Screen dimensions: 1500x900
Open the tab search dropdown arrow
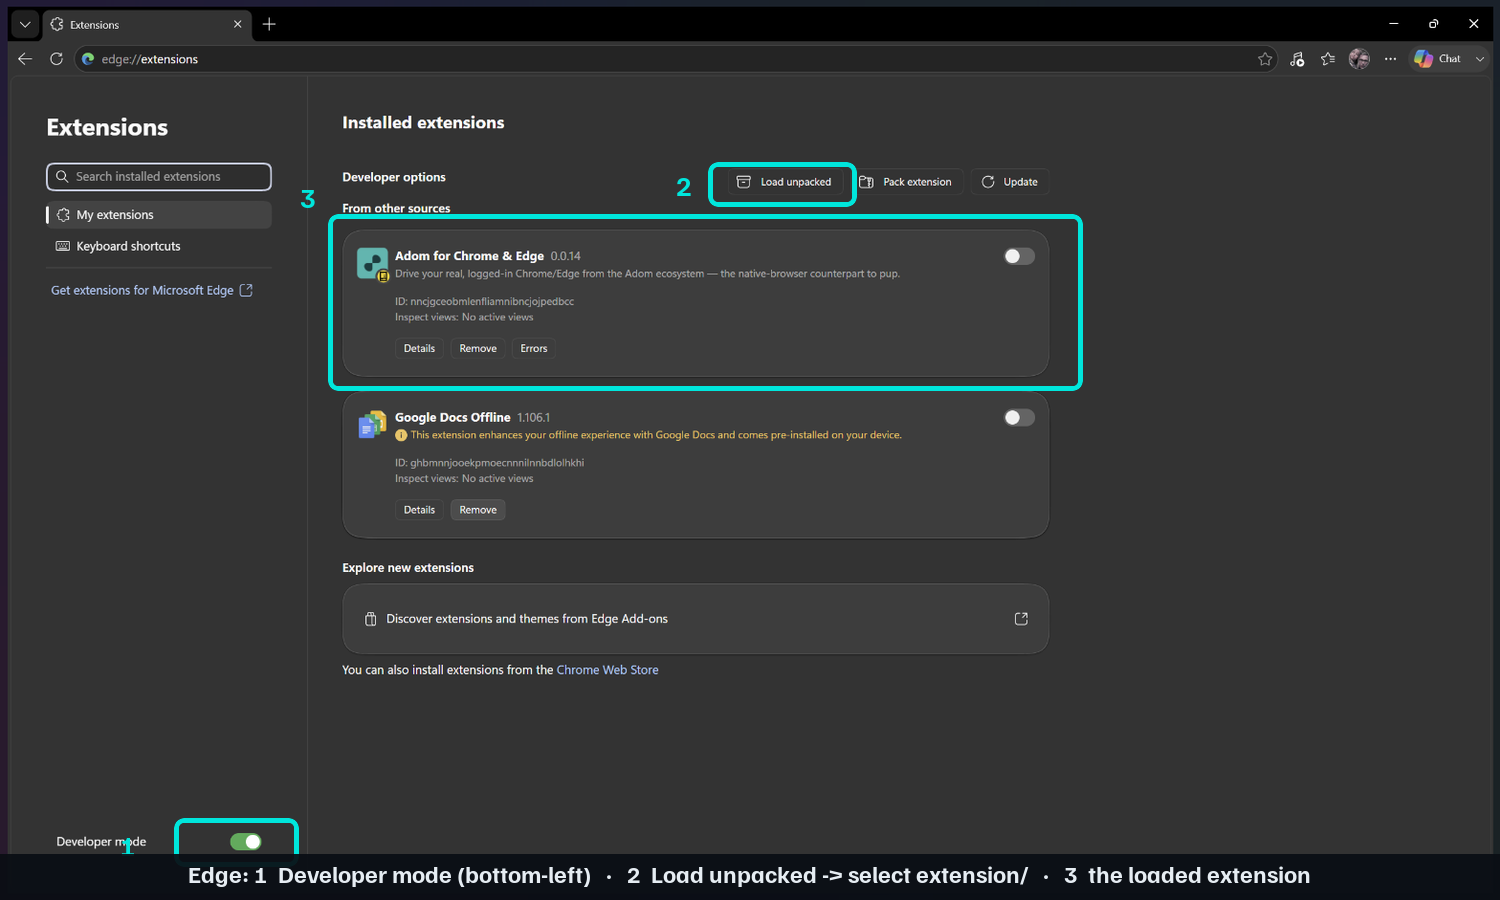[x=25, y=24]
